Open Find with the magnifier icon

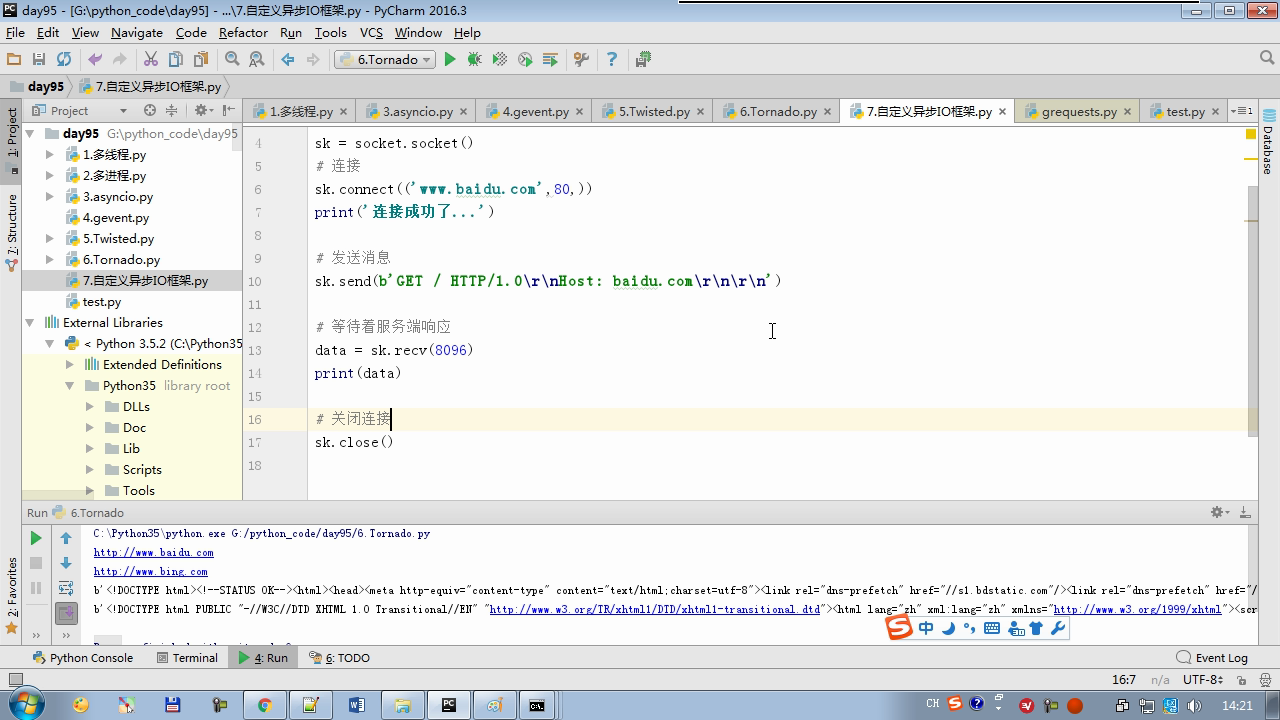point(232,60)
